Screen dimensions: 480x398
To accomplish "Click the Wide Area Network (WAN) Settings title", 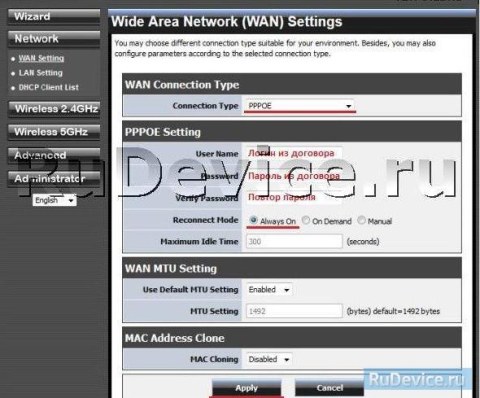I will 227,22.
